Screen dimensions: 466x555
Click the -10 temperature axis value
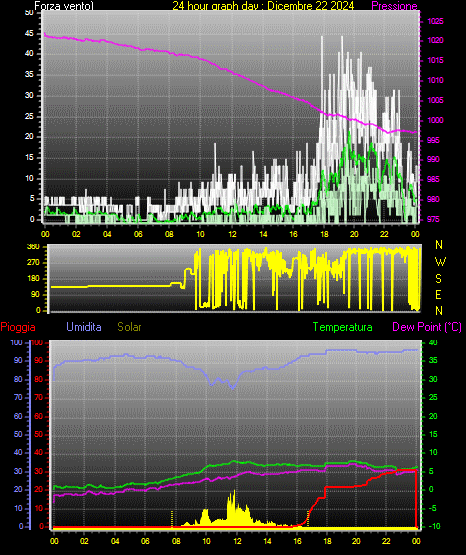[434, 526]
